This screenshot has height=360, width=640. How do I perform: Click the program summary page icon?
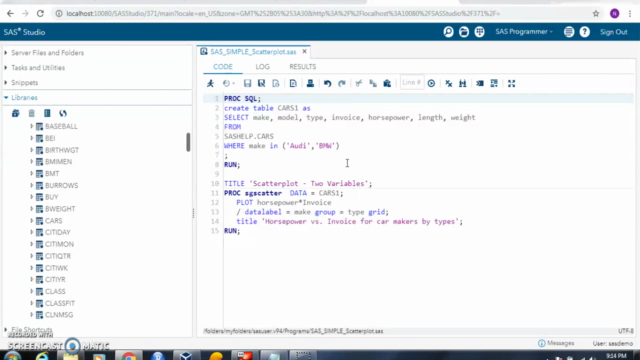tap(293, 83)
